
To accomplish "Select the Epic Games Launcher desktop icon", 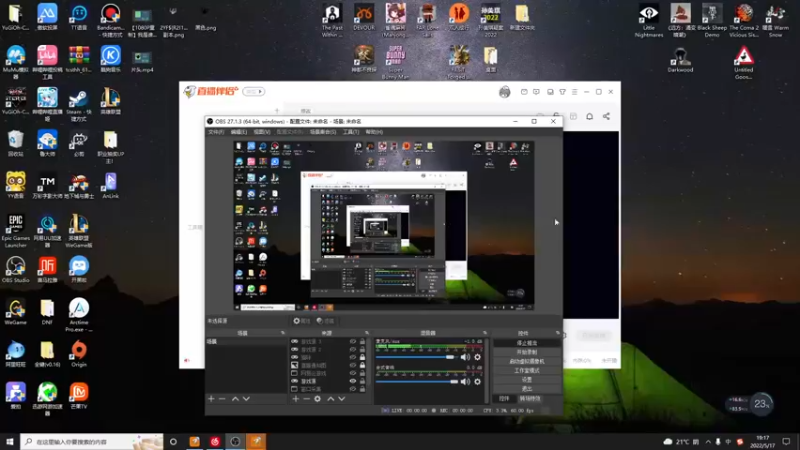I will pos(15,231).
